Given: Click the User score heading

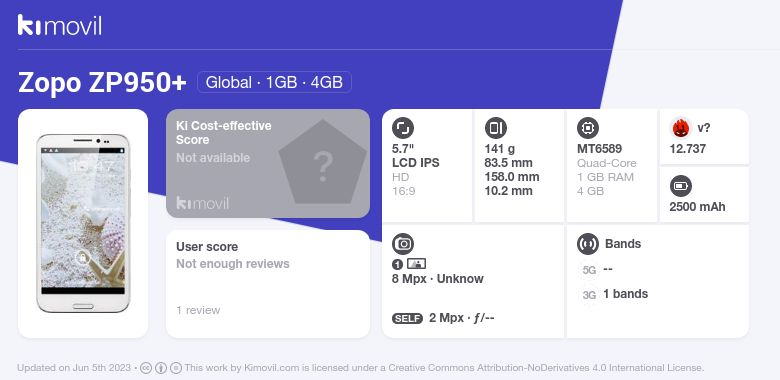Looking at the screenshot, I should coord(207,247).
